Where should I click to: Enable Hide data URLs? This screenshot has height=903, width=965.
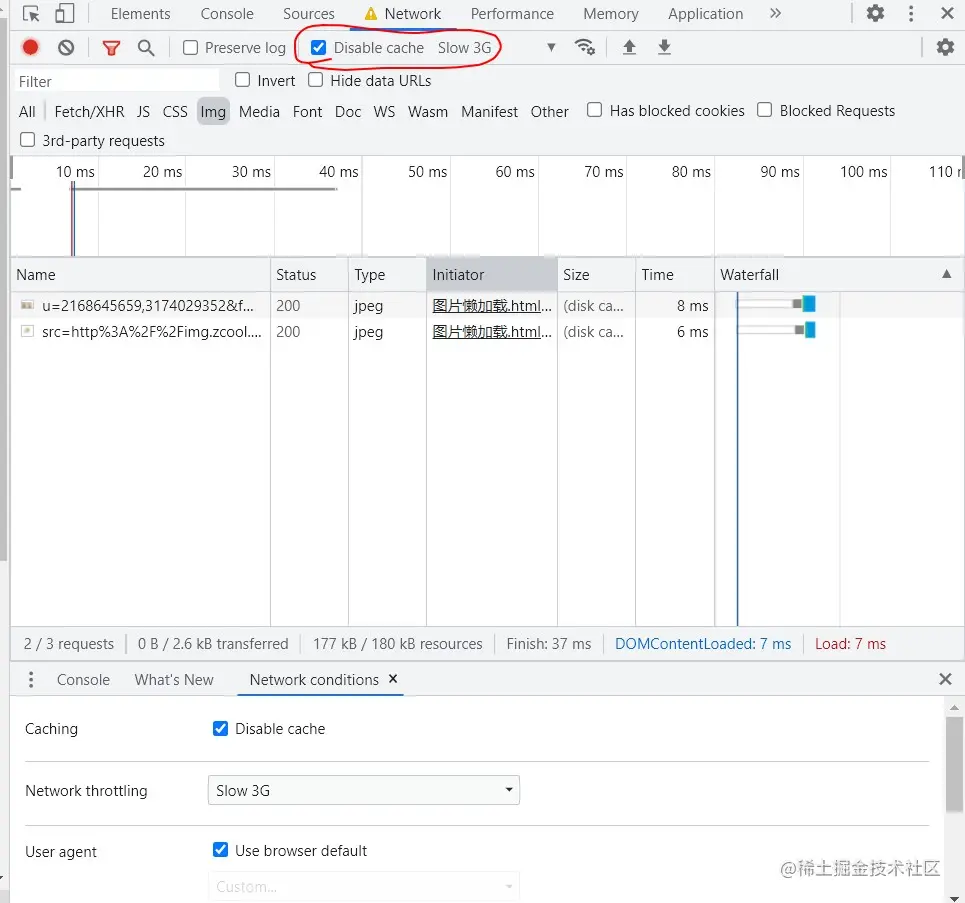coord(315,80)
